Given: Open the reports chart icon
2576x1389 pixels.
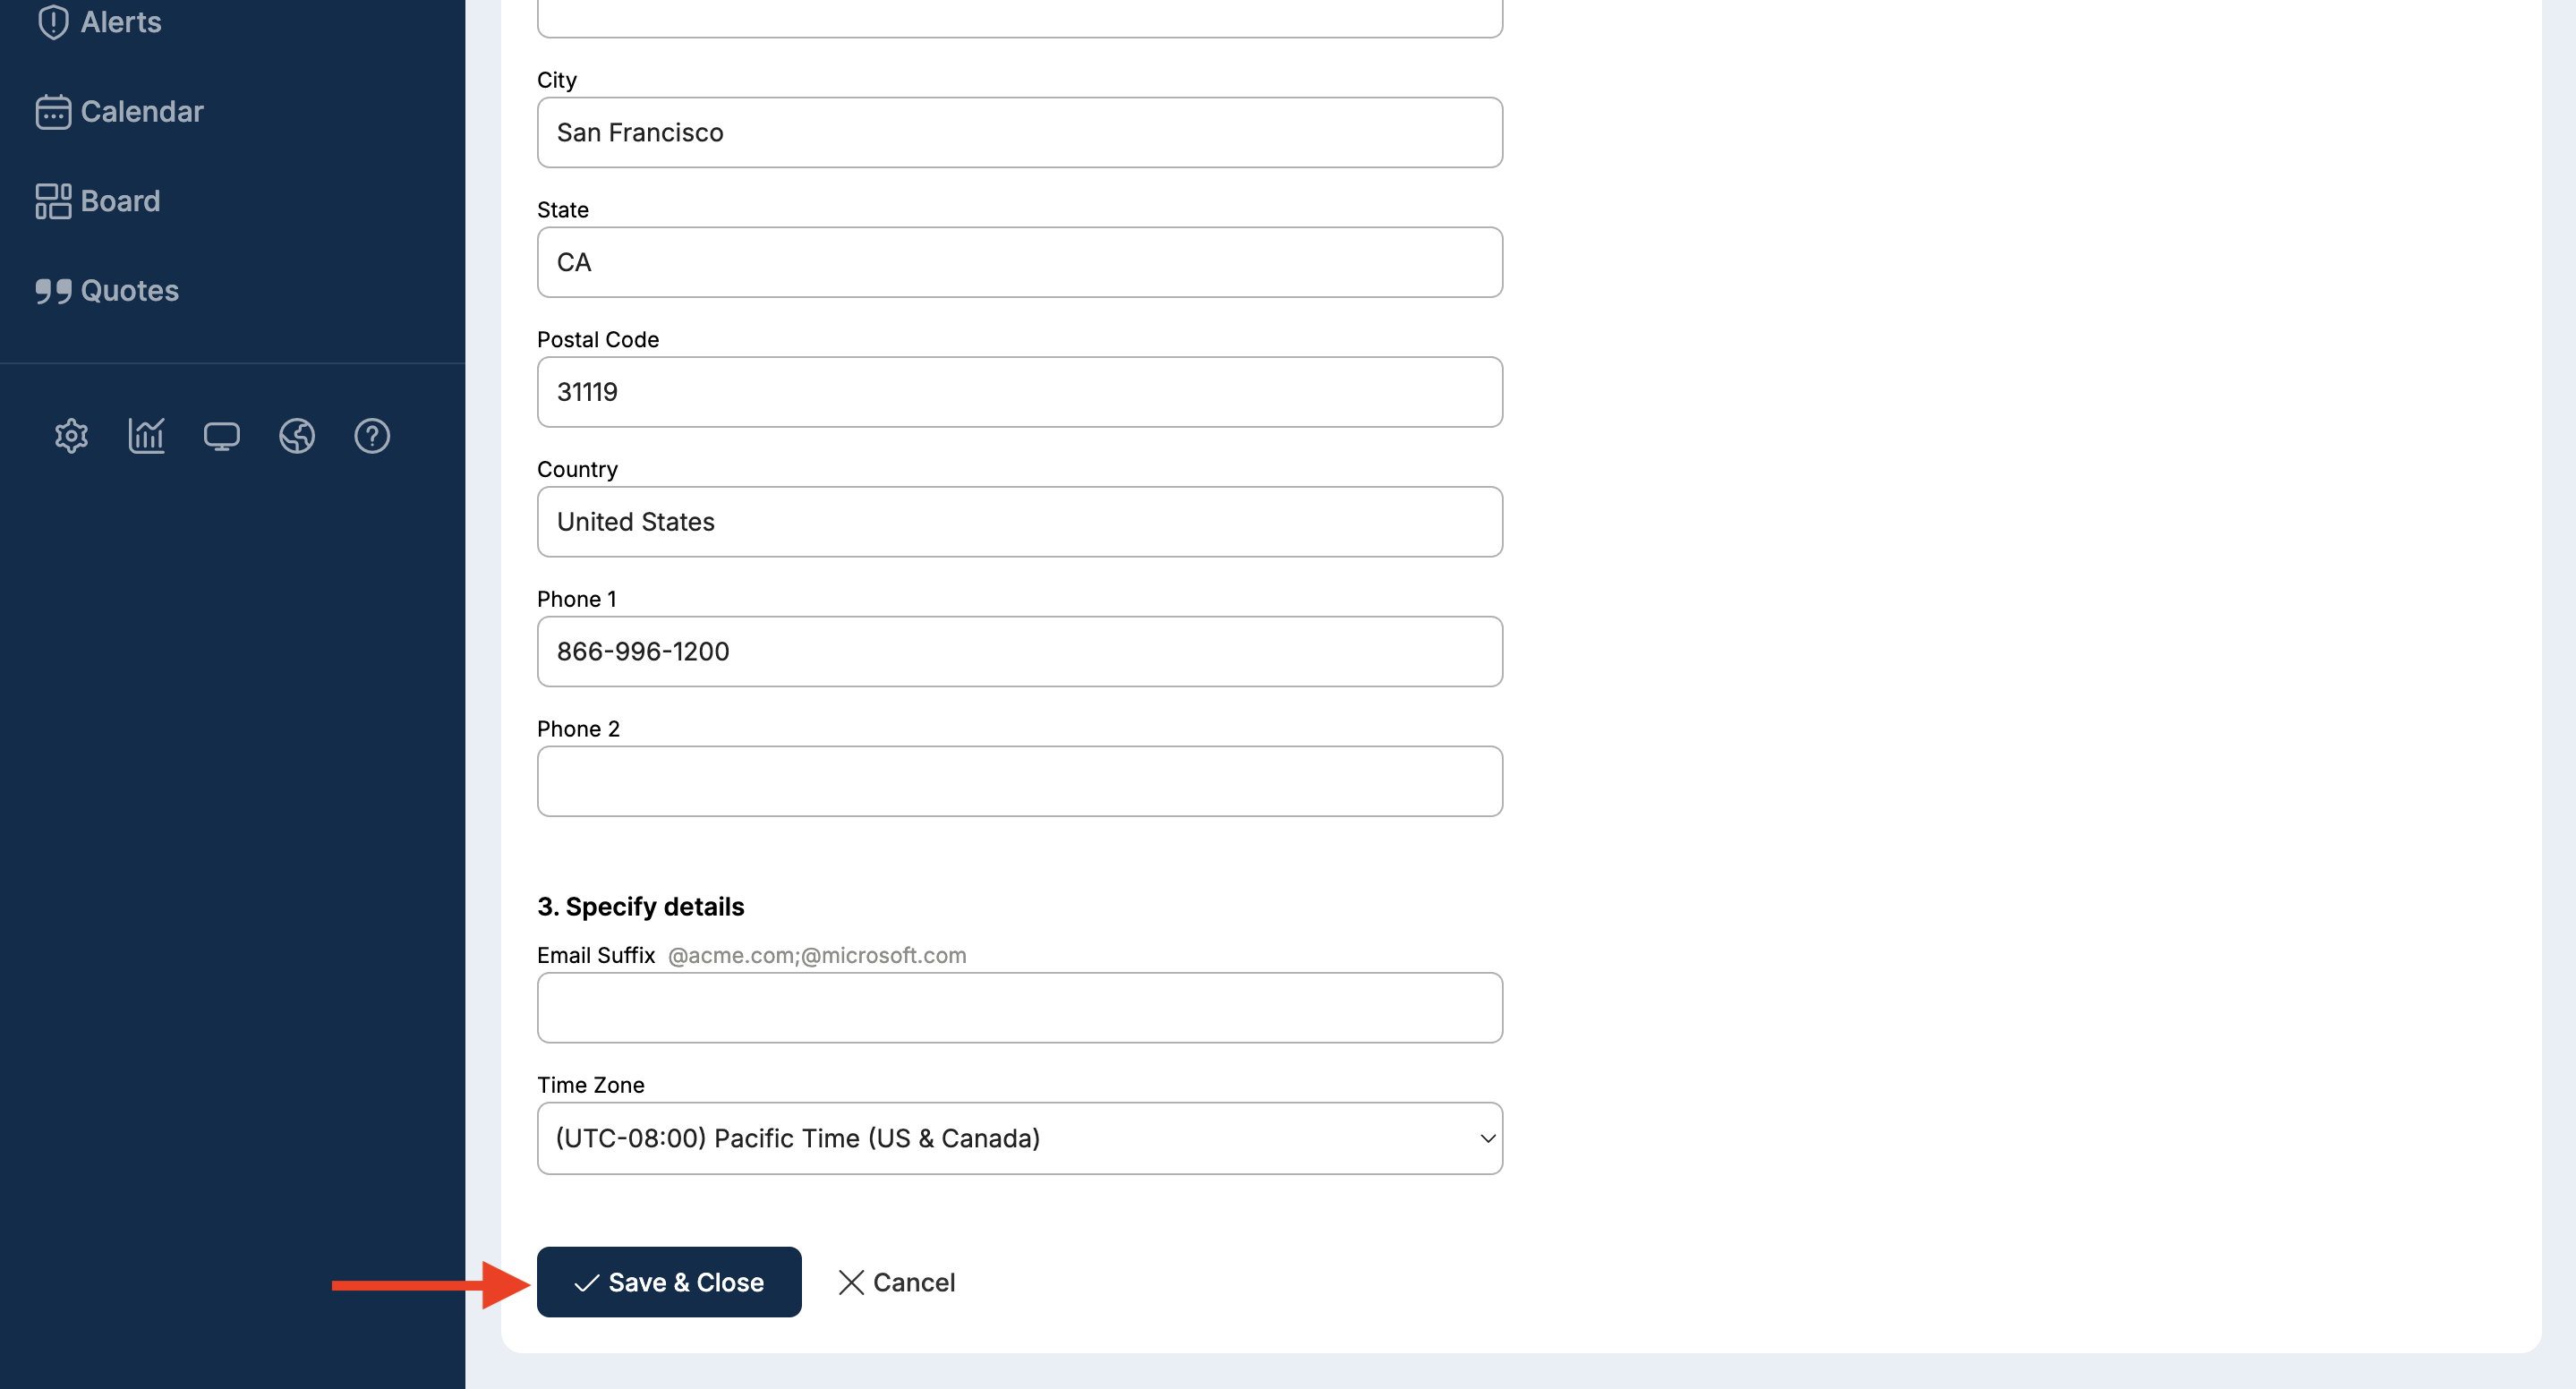Looking at the screenshot, I should [x=146, y=436].
